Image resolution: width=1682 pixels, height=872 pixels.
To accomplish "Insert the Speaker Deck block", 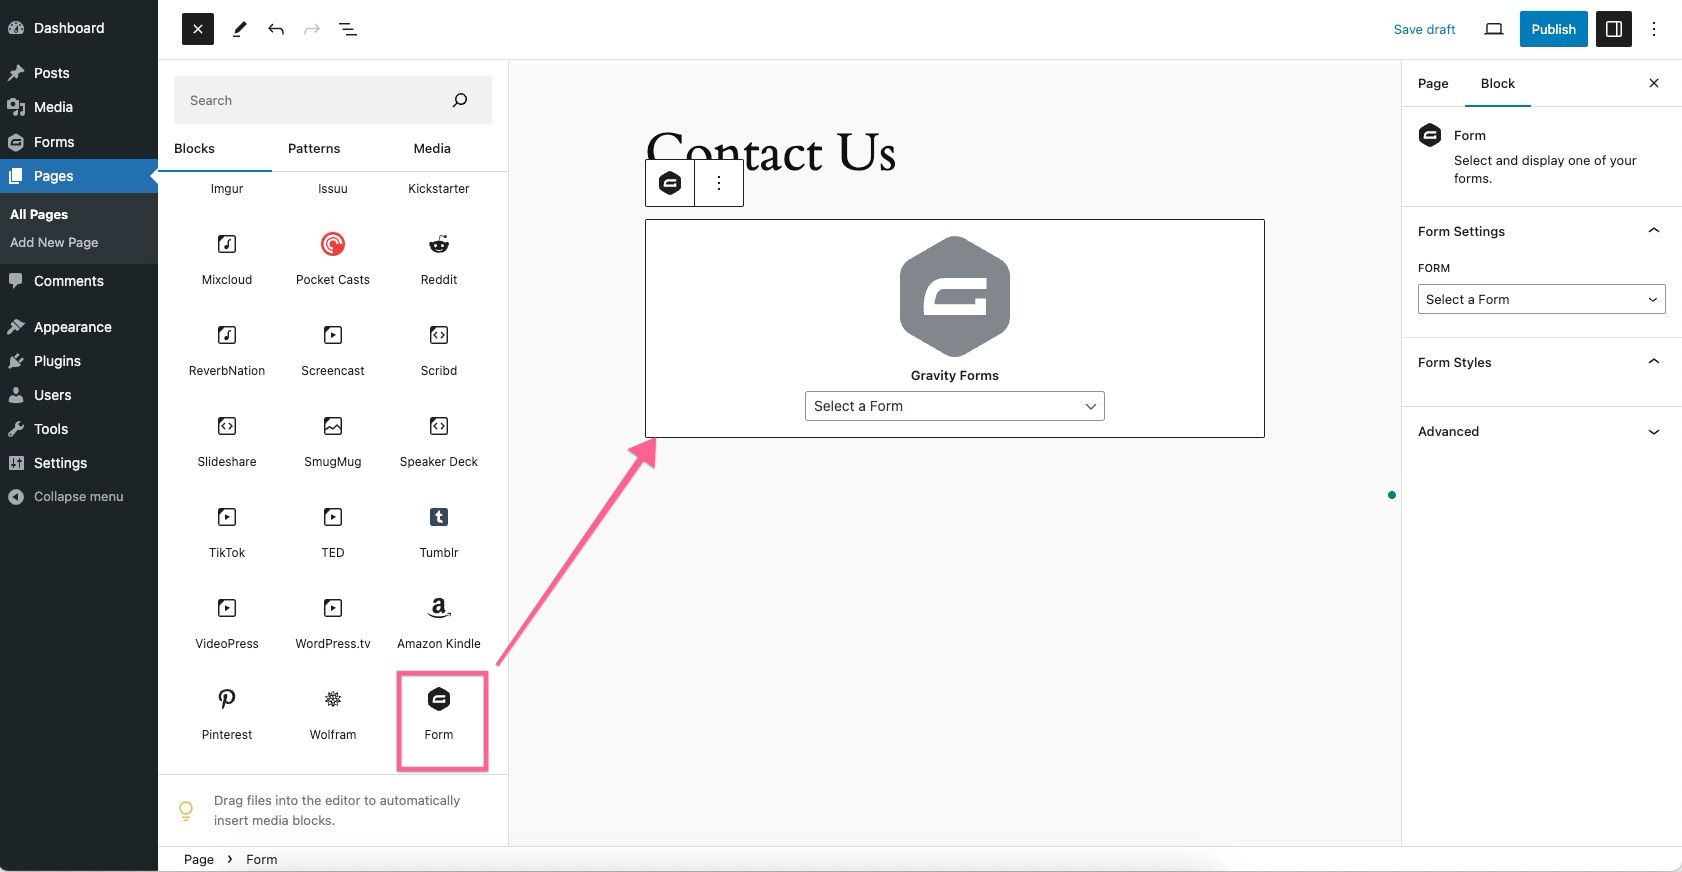I will point(439,441).
